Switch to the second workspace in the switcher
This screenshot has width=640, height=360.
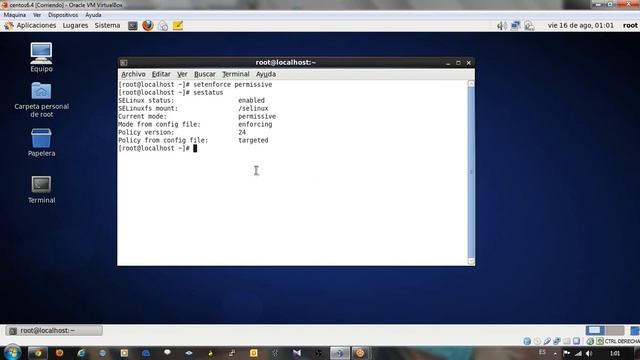point(615,330)
